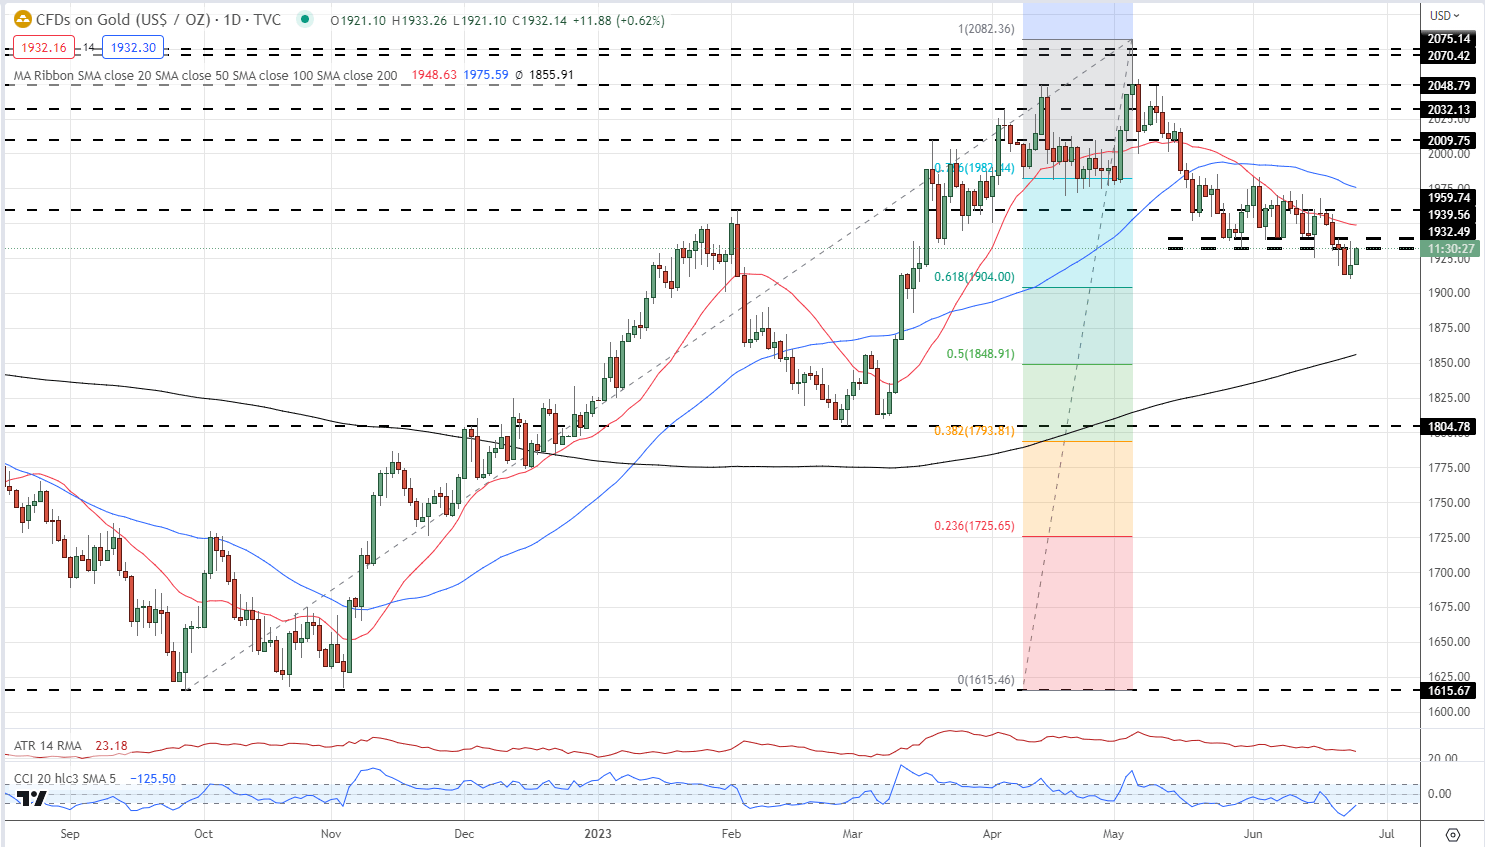Click the gold symbol logo icon
1485x847 pixels.
click(x=22, y=19)
